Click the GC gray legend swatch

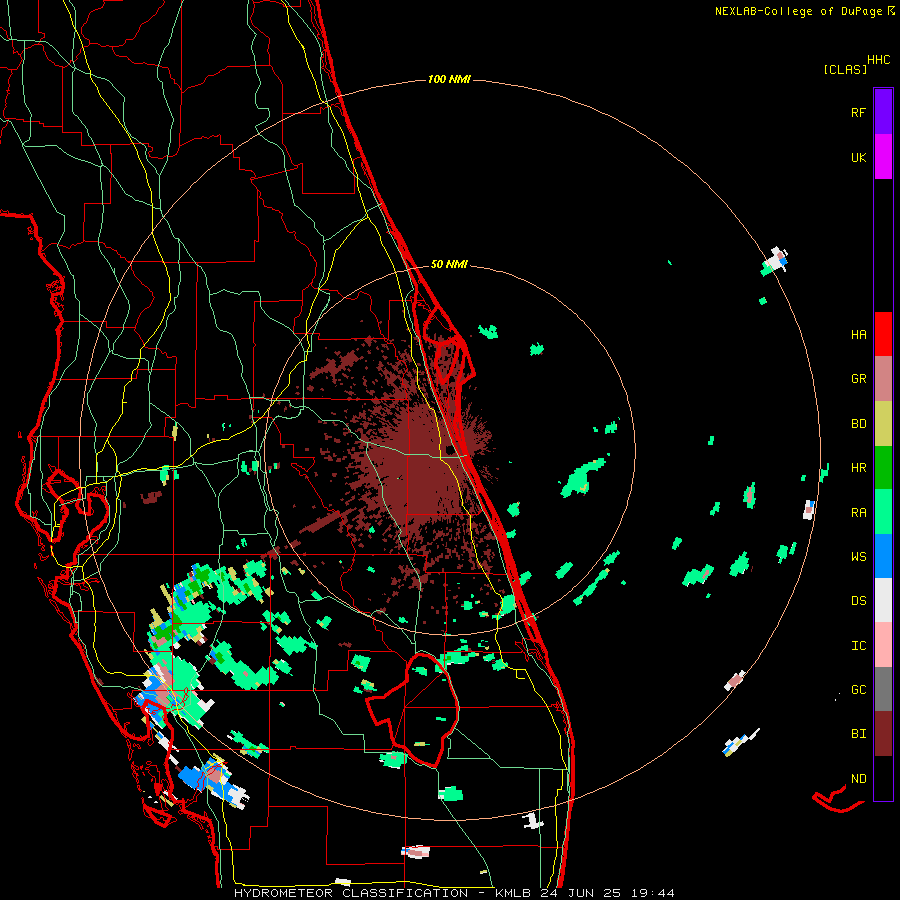(x=883, y=689)
